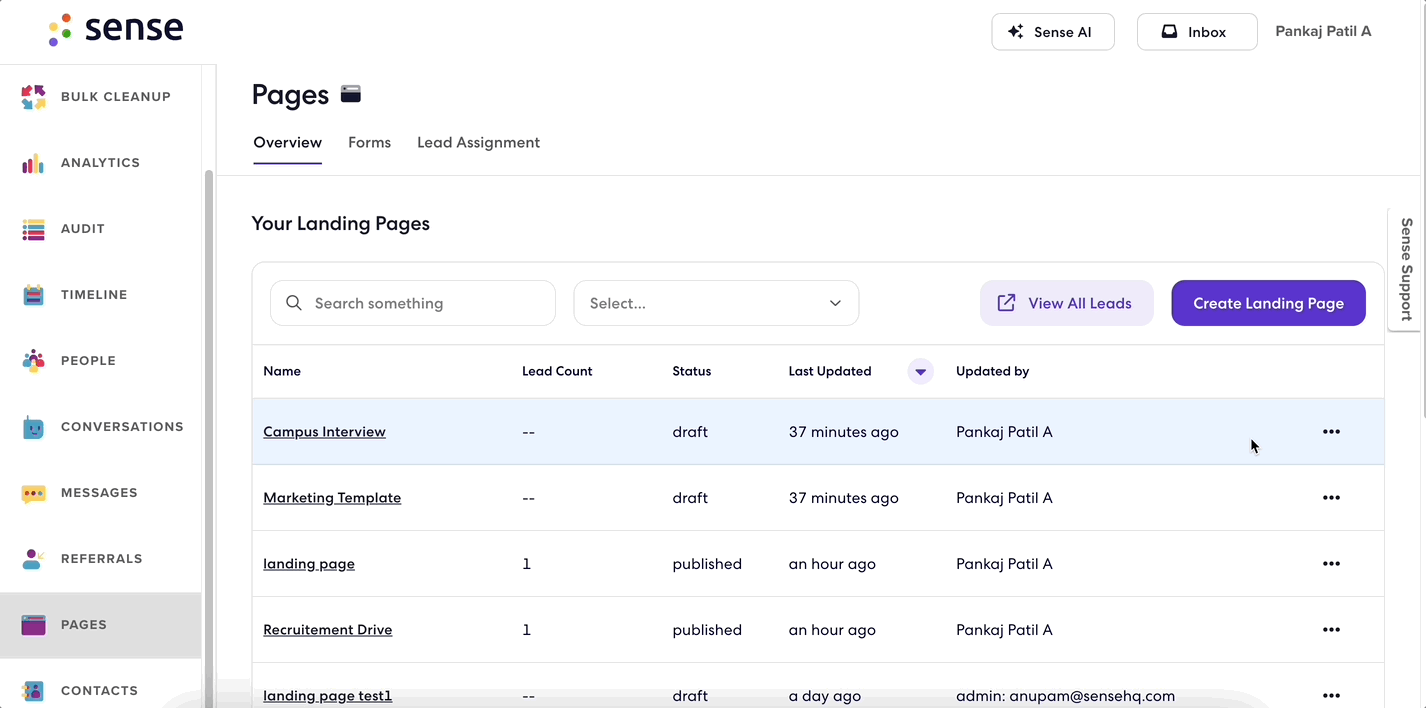The width and height of the screenshot is (1426, 708).
Task: Click the Search something input field
Action: point(413,303)
